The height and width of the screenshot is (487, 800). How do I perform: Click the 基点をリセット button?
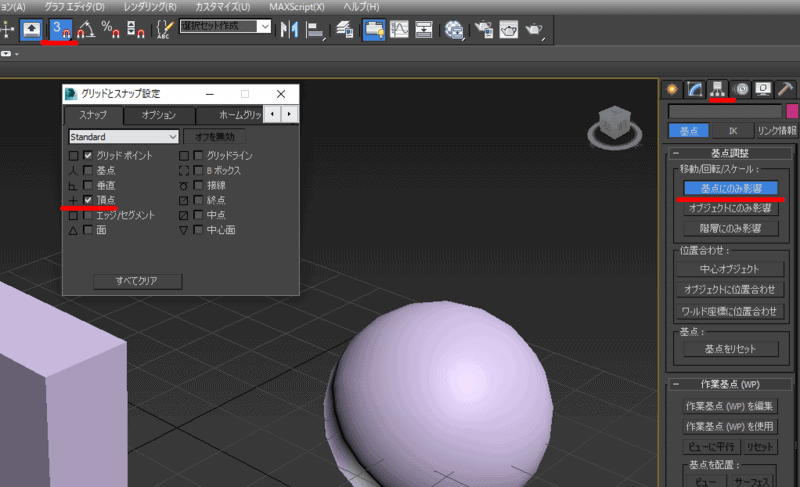[x=729, y=349]
